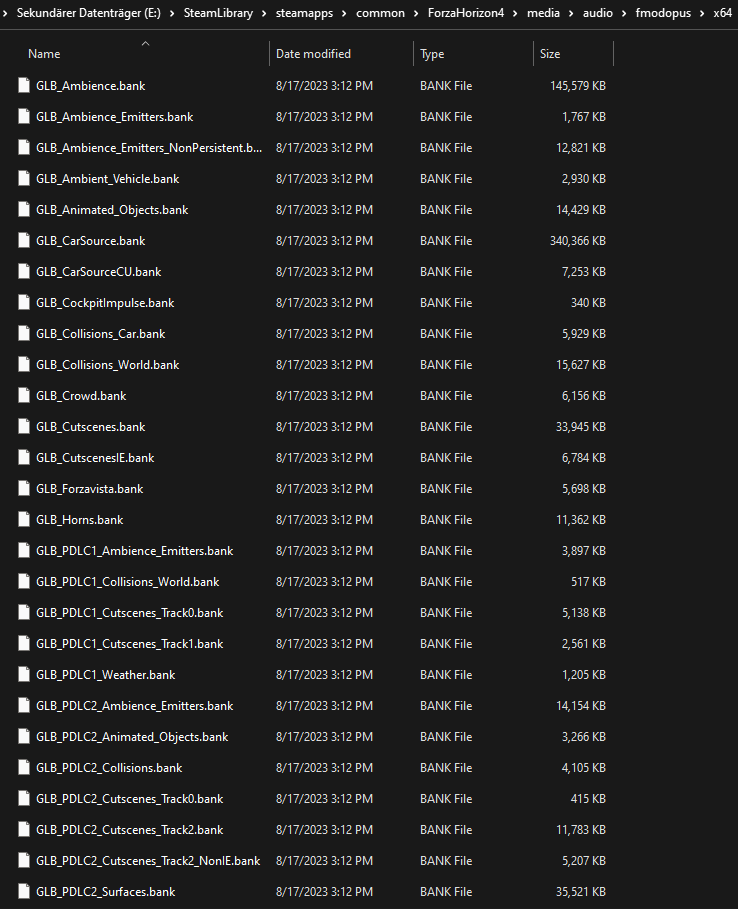Open the steamapps breadcrumb segment

tap(304, 13)
